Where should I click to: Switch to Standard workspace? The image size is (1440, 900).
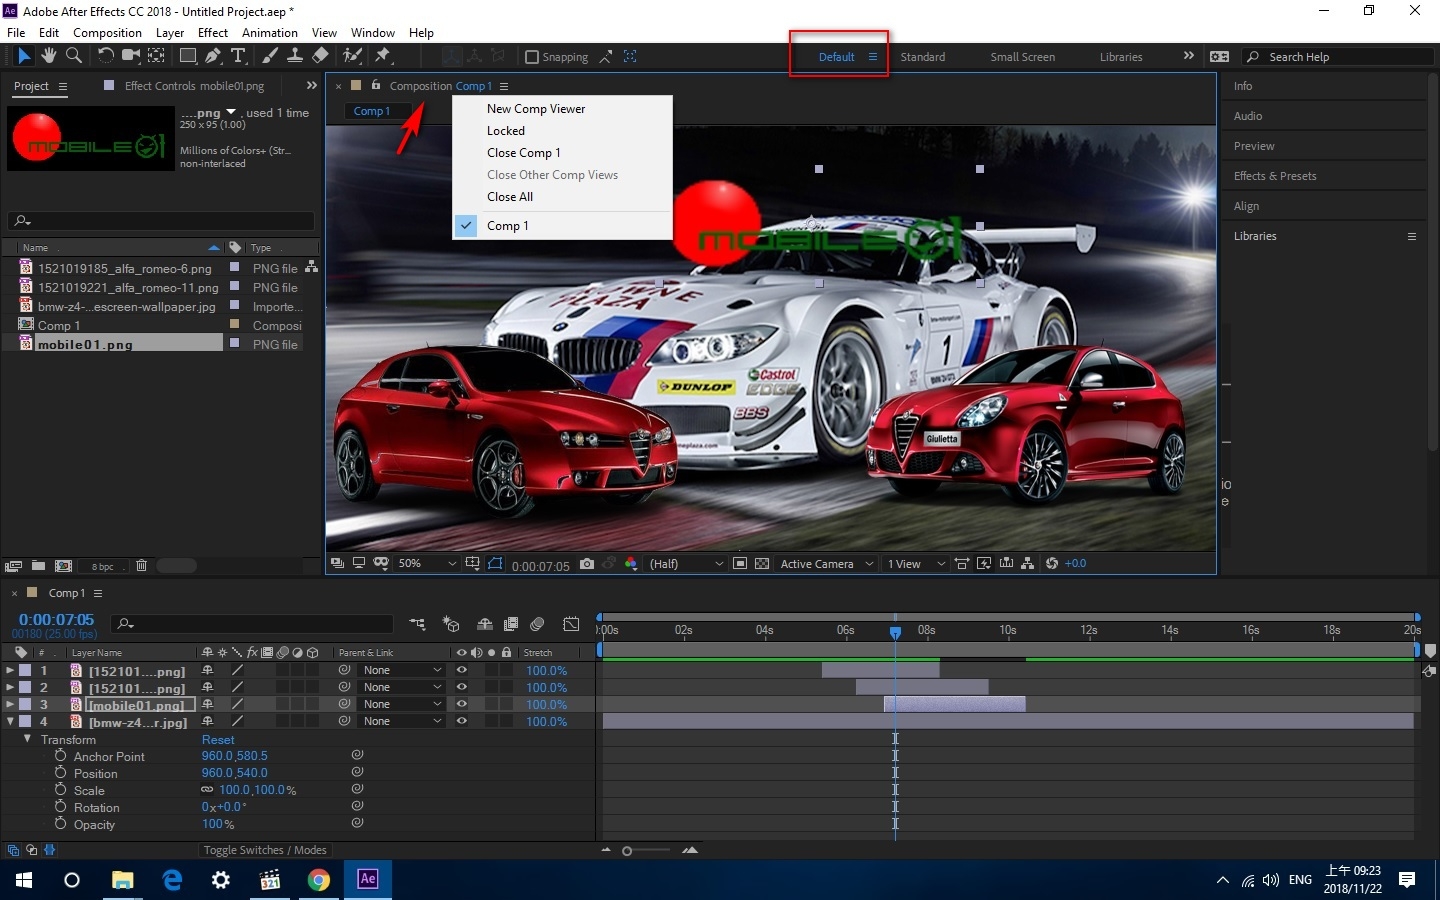[x=922, y=57]
